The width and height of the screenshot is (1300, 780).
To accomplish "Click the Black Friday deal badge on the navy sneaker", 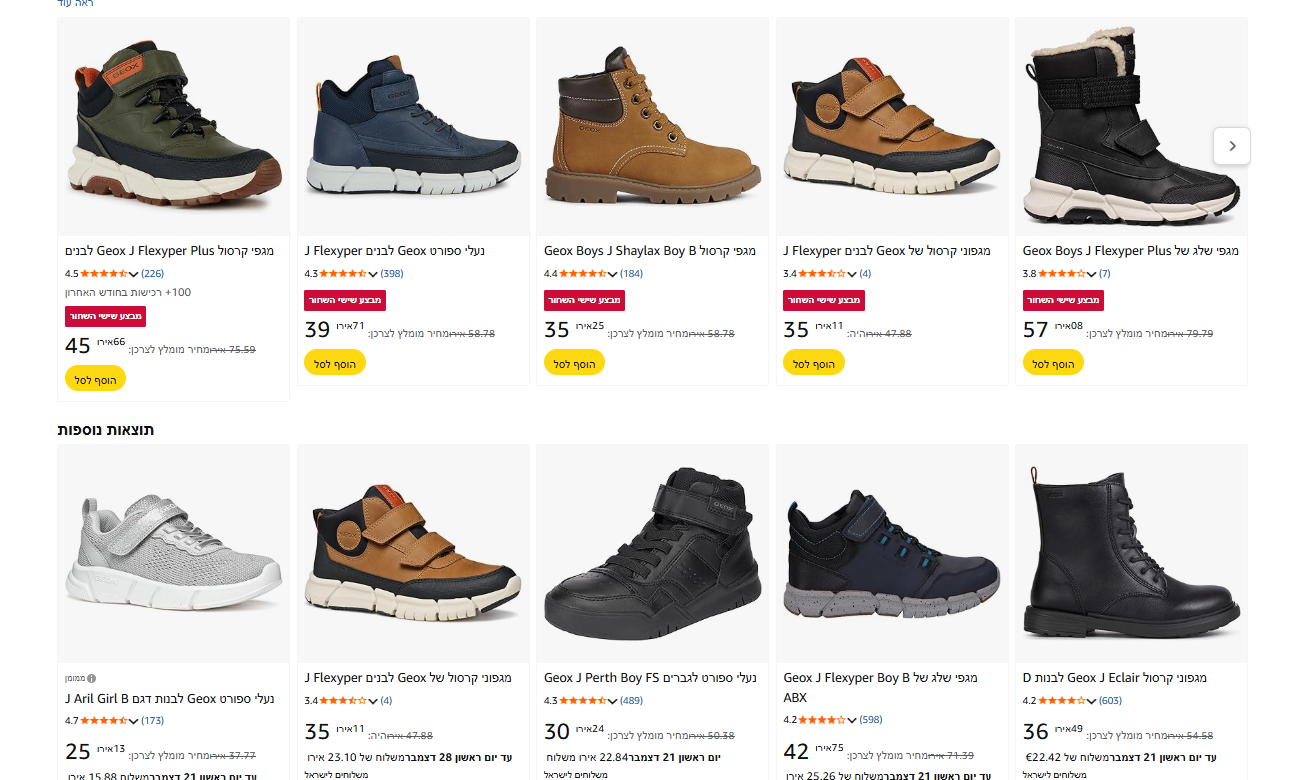I will point(345,301).
